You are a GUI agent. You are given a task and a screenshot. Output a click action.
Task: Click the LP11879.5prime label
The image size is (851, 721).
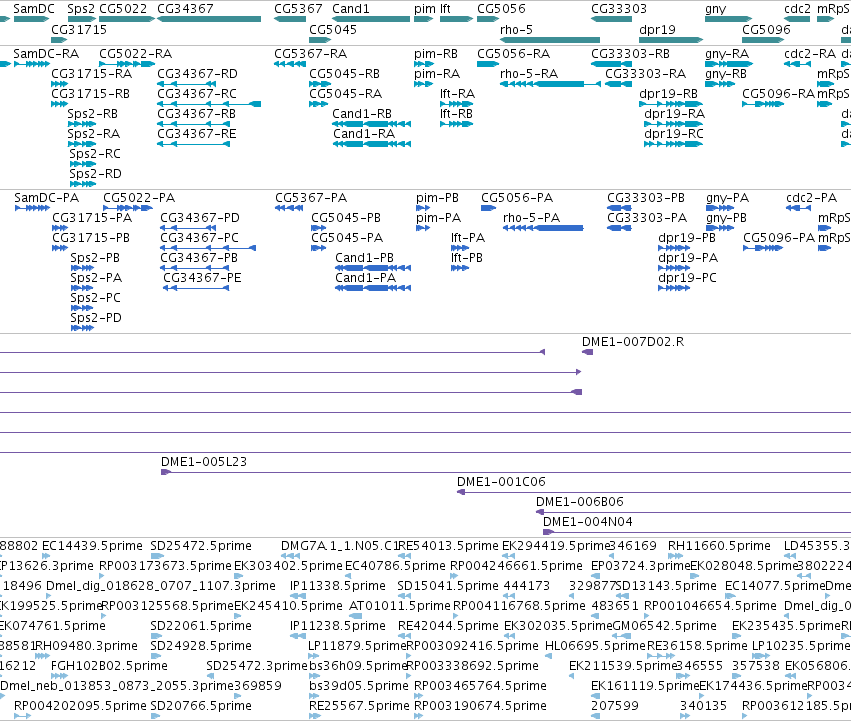pyautogui.click(x=357, y=646)
